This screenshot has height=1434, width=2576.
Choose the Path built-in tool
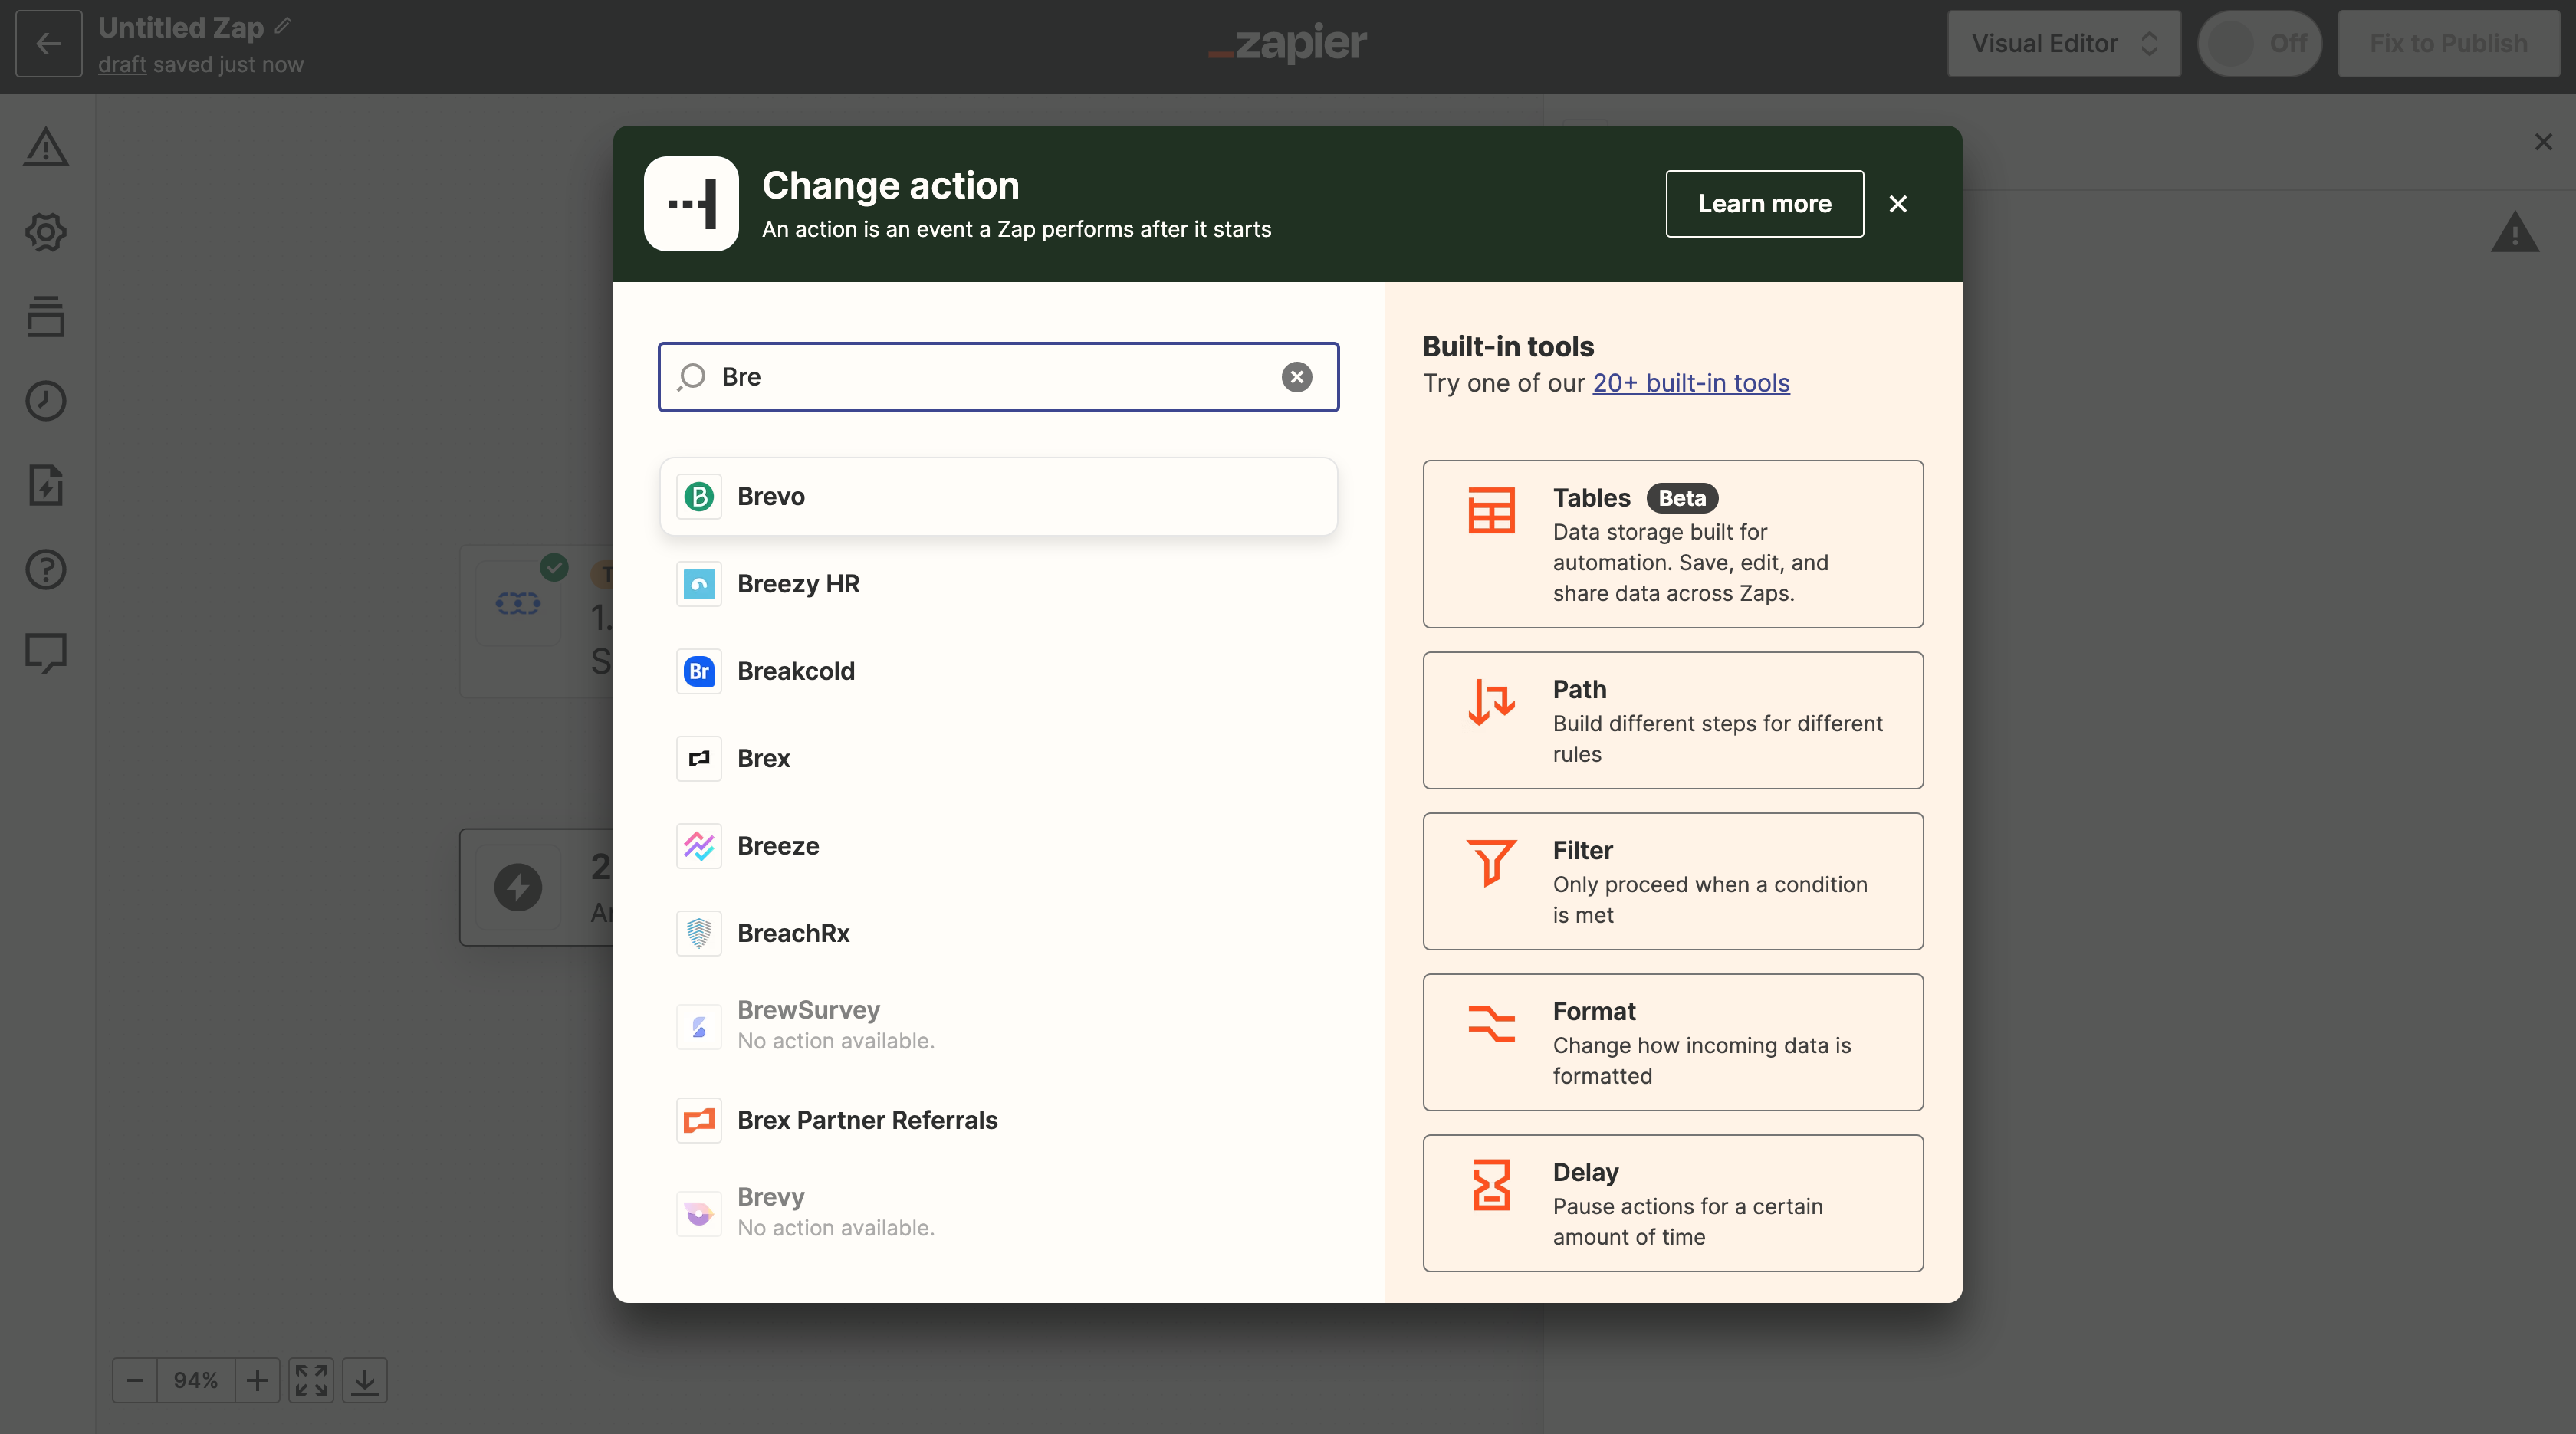1673,720
